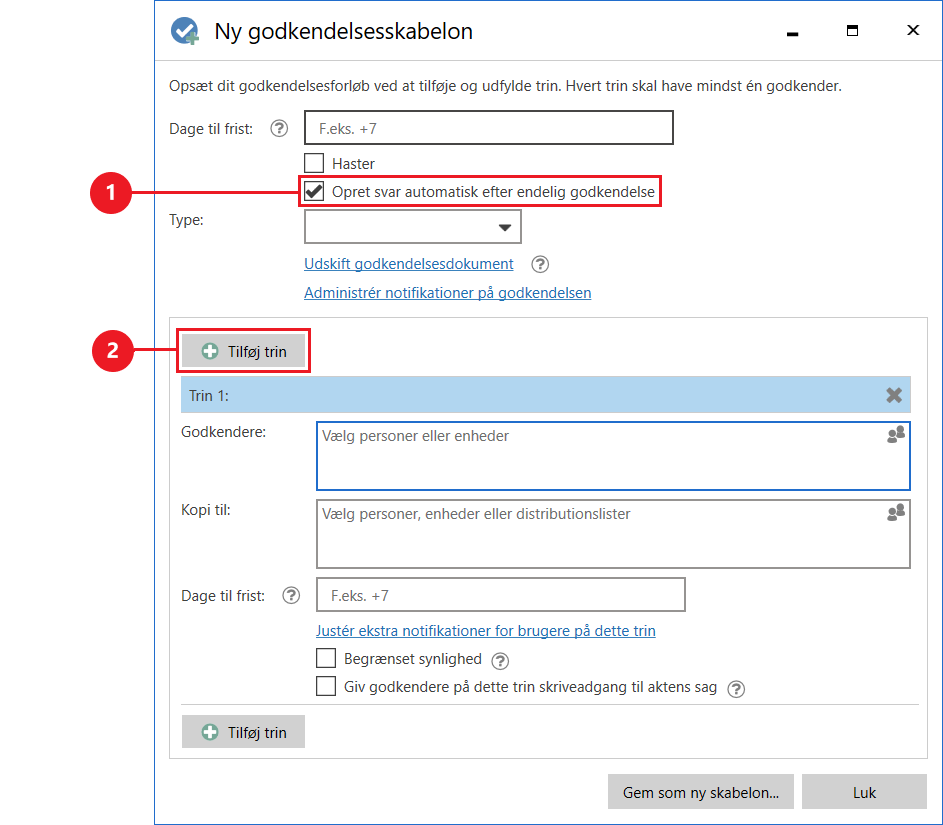Screen dimensions: 943x825
Task: Click into the Kopi til field
Action: pos(613,534)
